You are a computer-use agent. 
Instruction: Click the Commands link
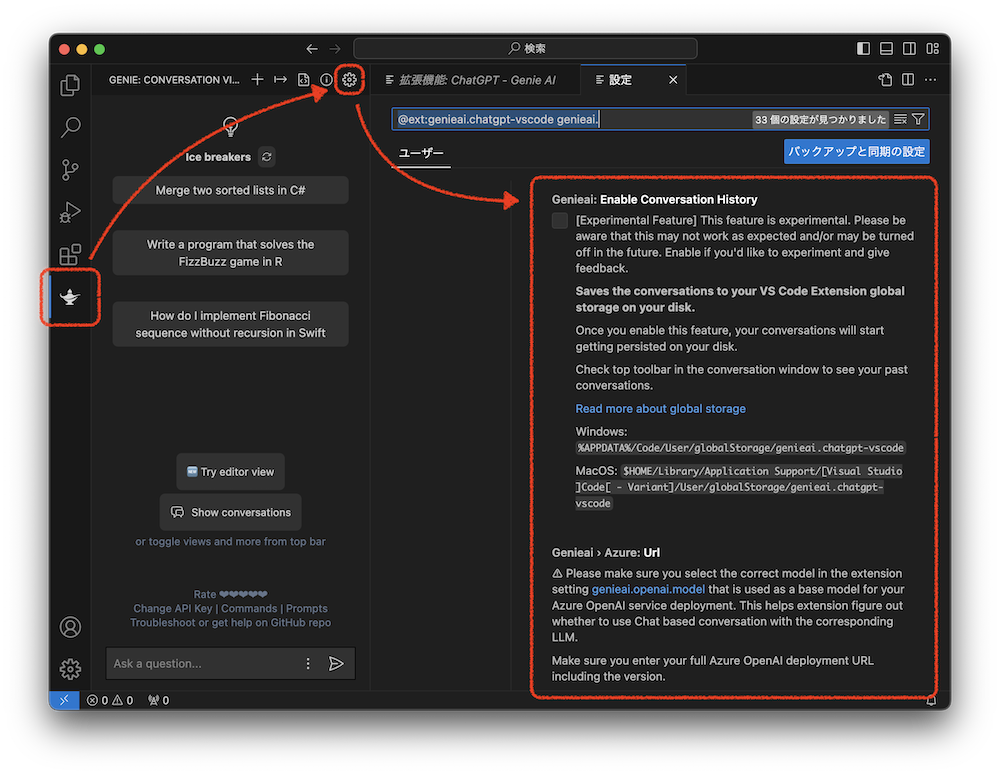[249, 609]
